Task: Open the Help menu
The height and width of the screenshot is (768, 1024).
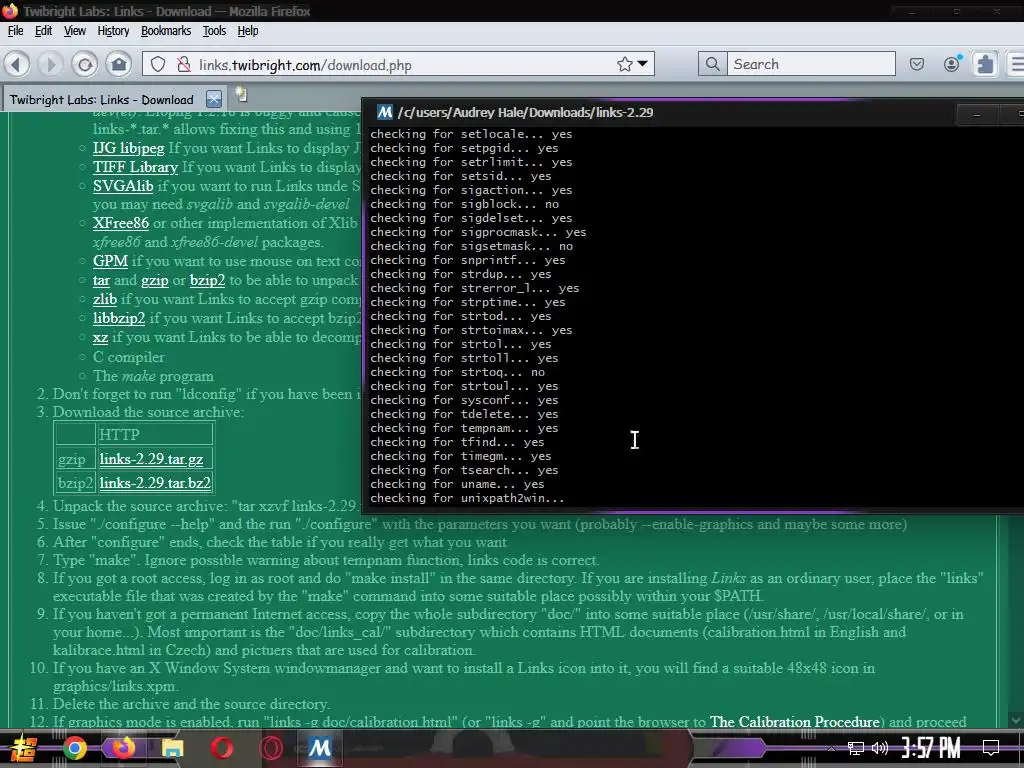Action: 248,31
